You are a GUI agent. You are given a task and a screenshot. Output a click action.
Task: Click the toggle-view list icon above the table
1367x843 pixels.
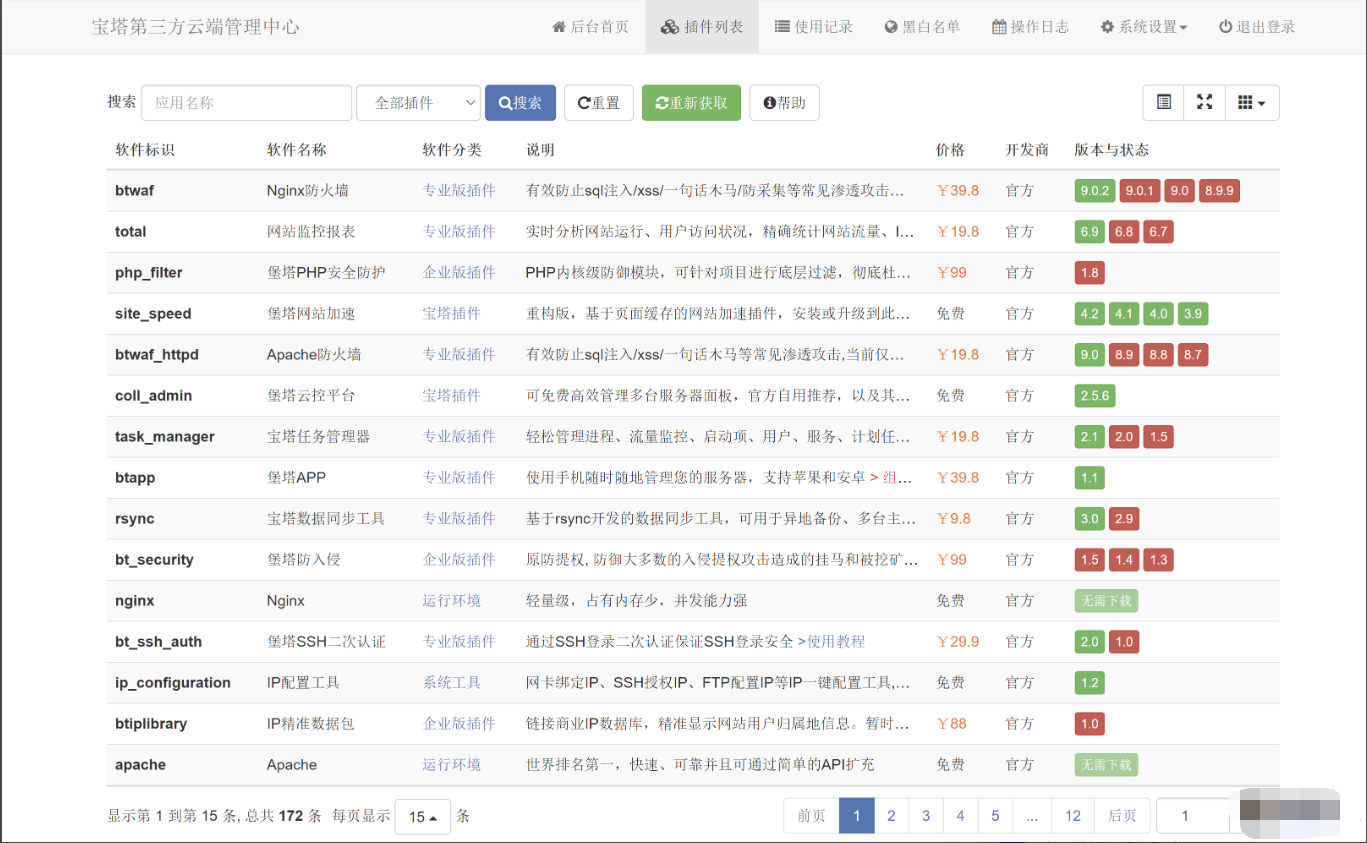click(1166, 102)
